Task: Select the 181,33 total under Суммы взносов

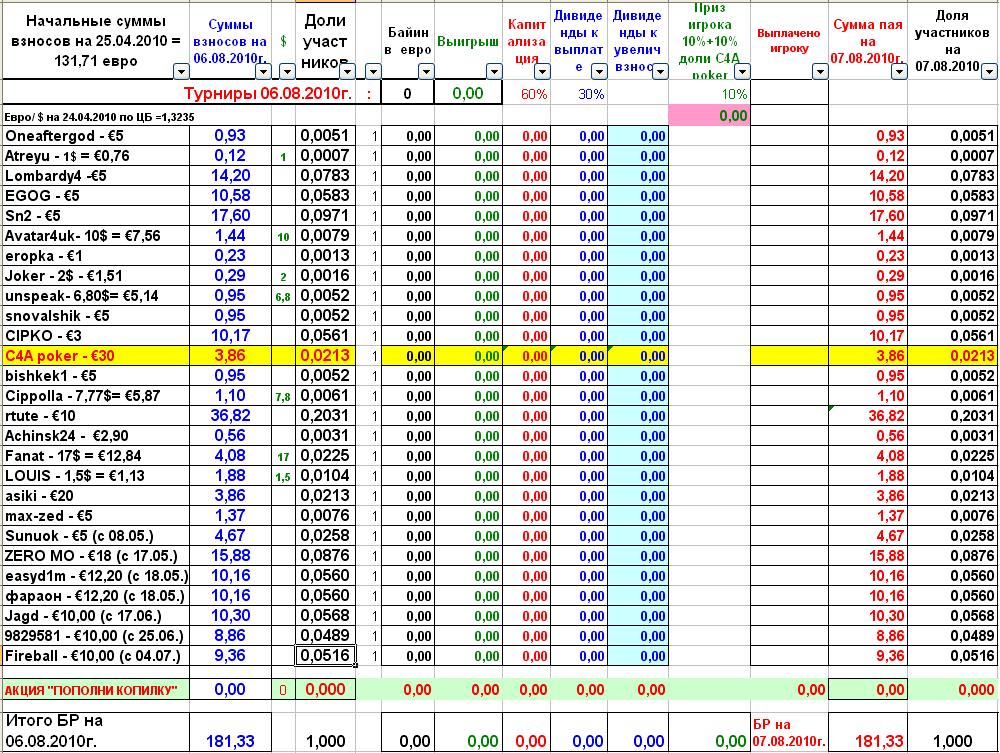Action: pos(230,741)
